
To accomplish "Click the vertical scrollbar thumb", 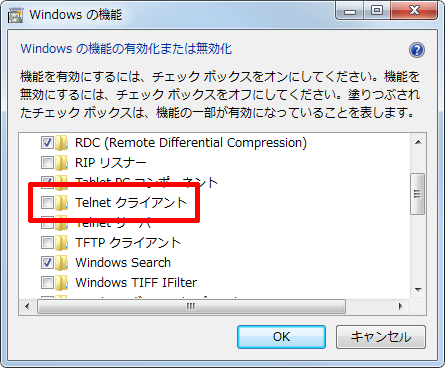I will click(x=418, y=194).
